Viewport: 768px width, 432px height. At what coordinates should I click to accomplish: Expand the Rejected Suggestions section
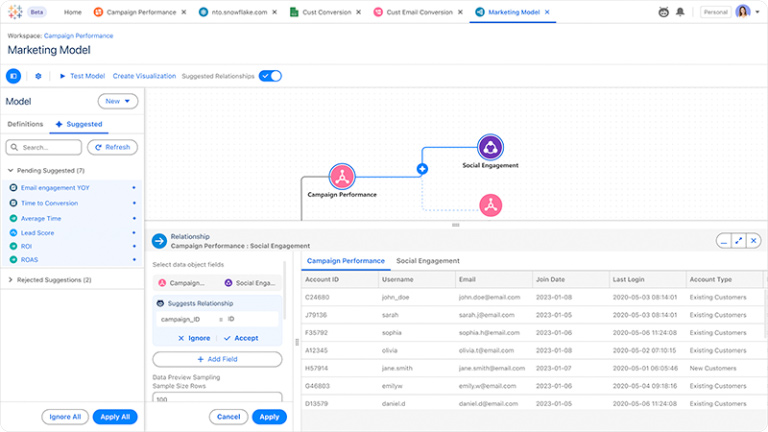click(10, 280)
